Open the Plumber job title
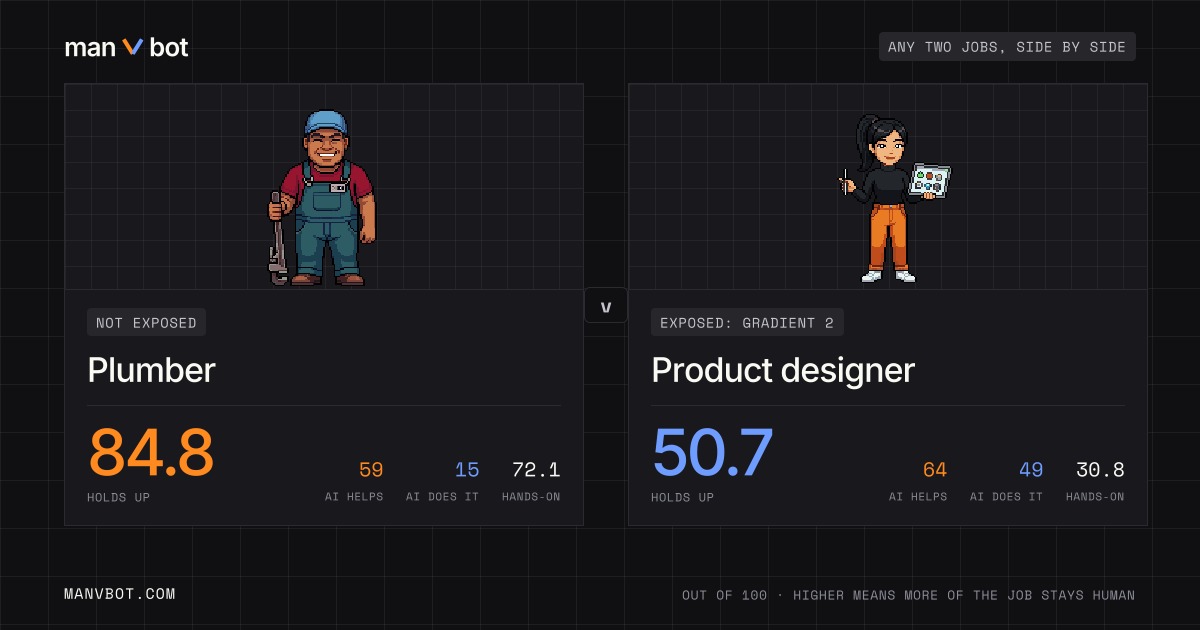The width and height of the screenshot is (1200, 630). click(x=151, y=371)
